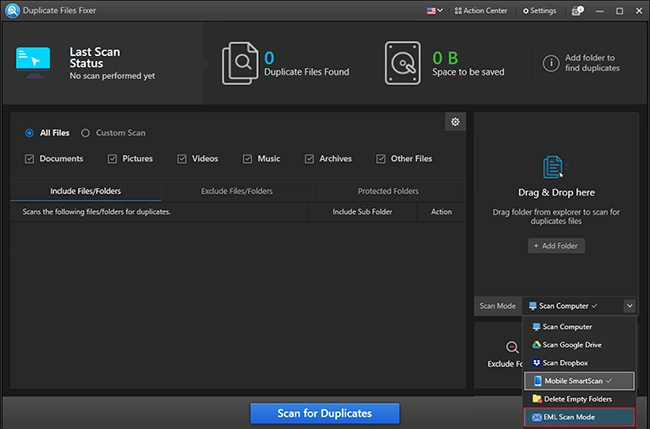Choose Mobile SmartScan from the mode list
The height and width of the screenshot is (429, 650).
pos(579,381)
